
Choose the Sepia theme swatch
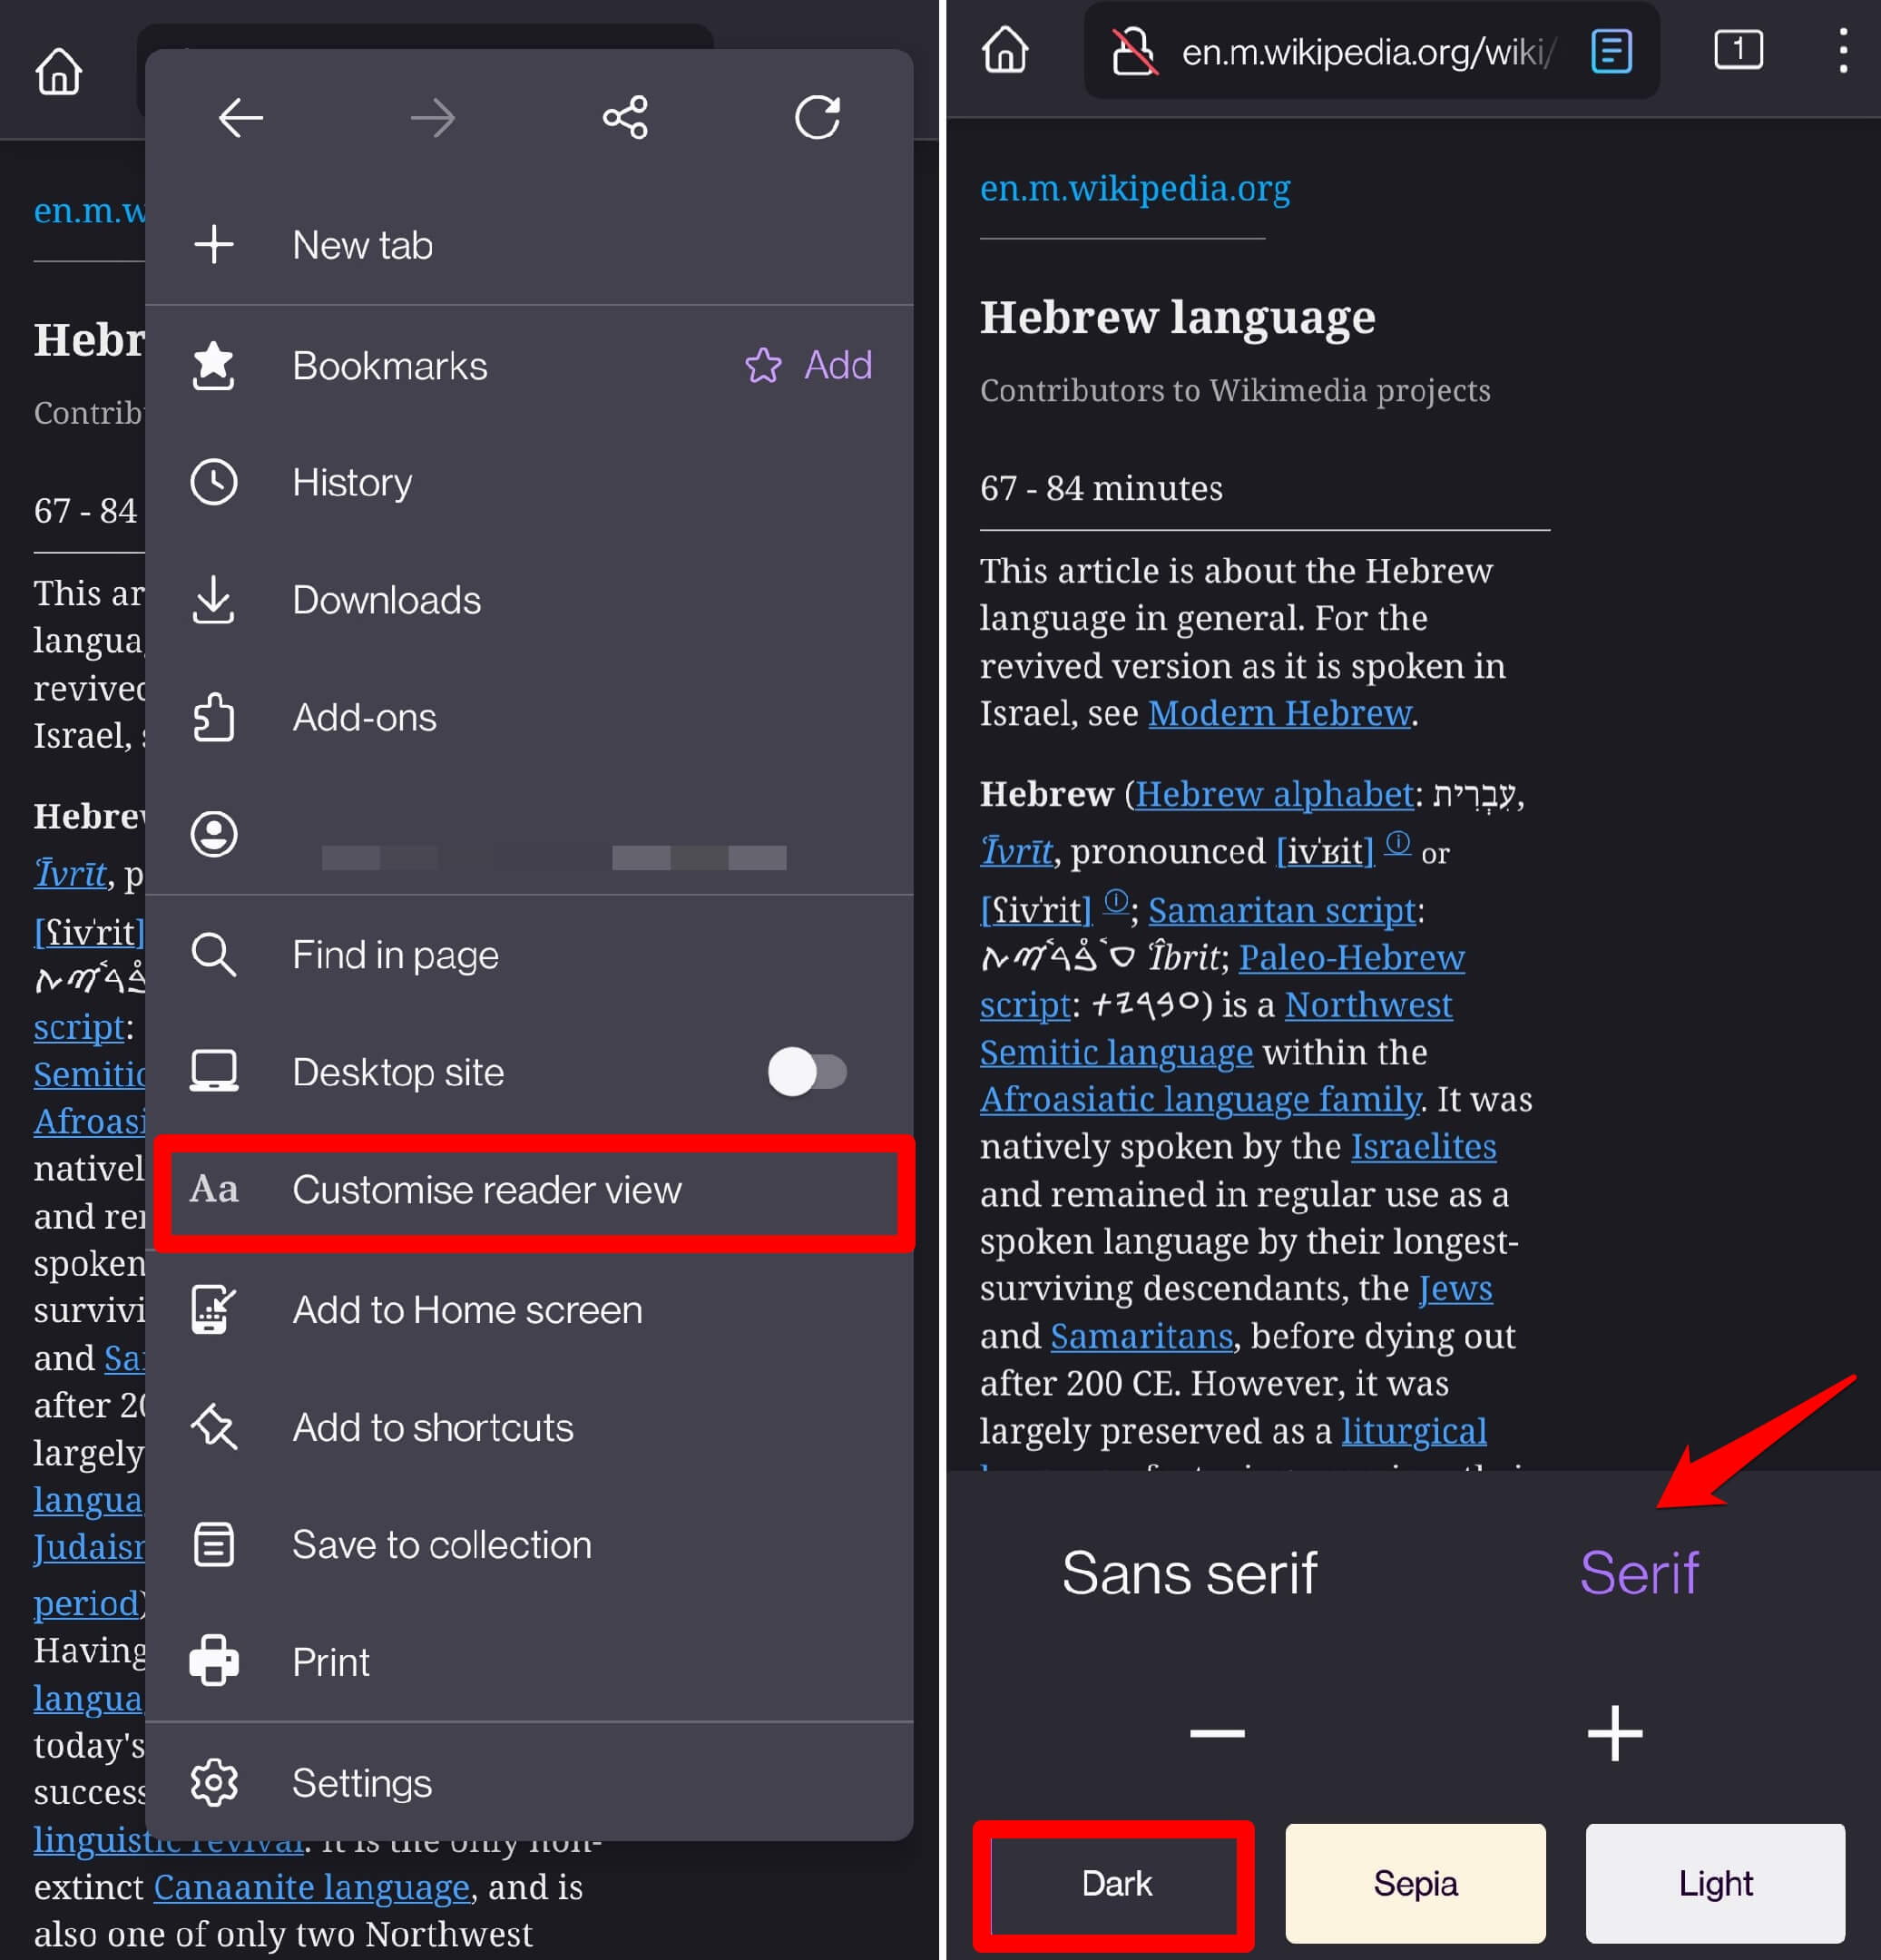(1415, 1883)
